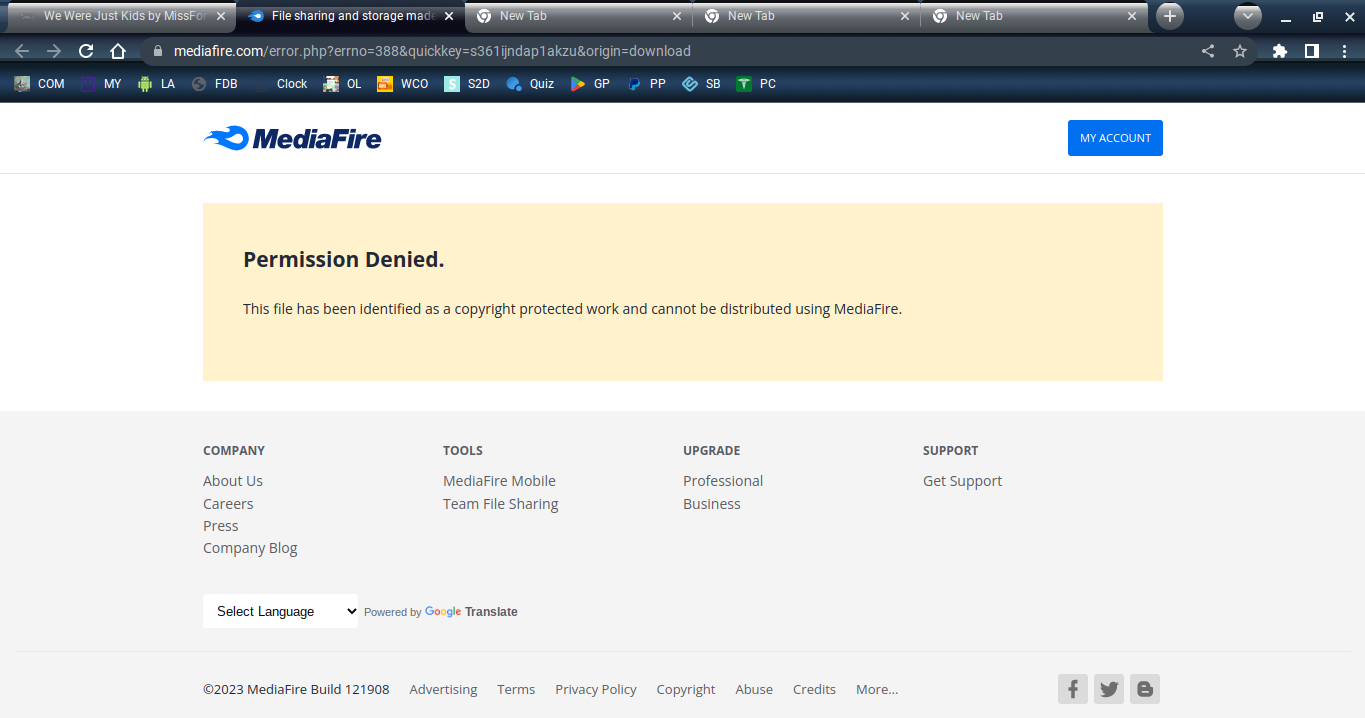This screenshot has width=1365, height=718.
Task: Open the MediaFire Mobile link
Action: coord(499,481)
